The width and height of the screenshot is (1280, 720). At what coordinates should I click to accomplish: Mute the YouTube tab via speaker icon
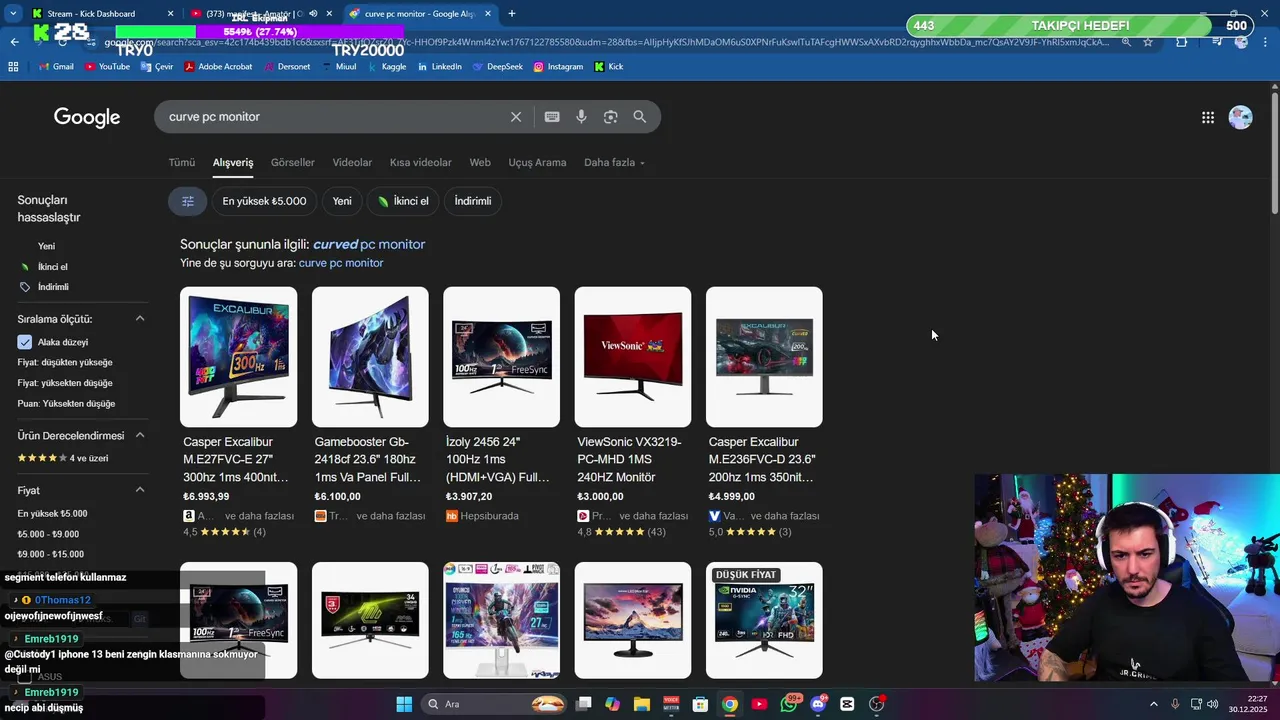tap(314, 14)
